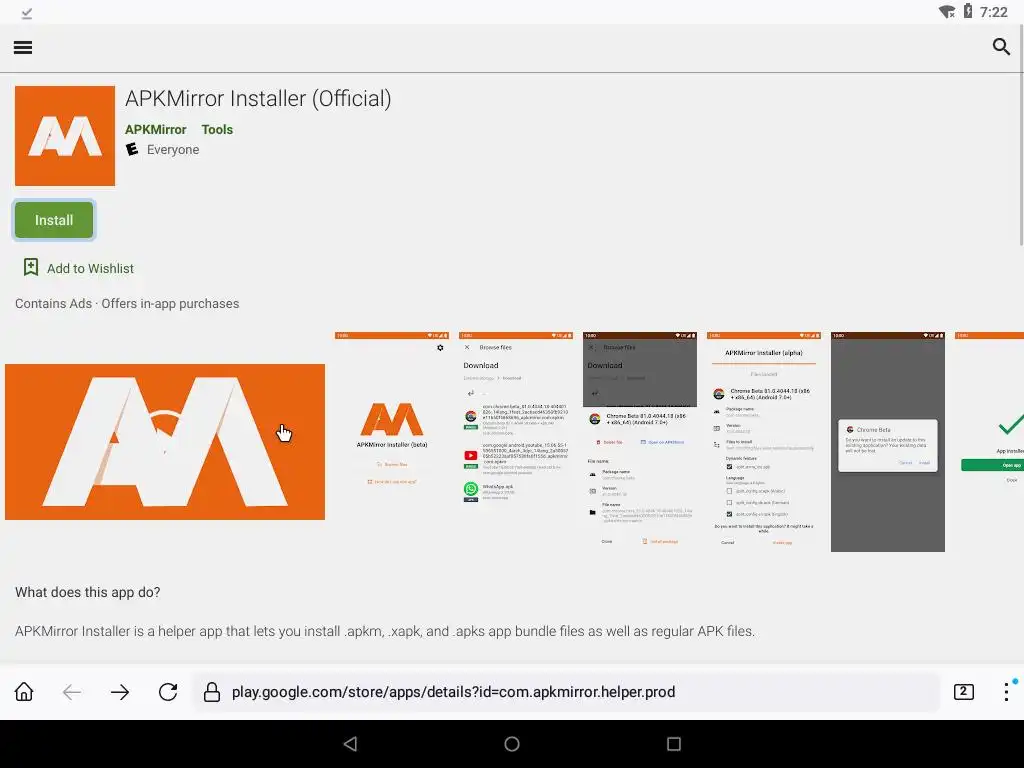Image resolution: width=1024 pixels, height=768 pixels.
Task: Go back in the browser
Action: tap(72, 692)
